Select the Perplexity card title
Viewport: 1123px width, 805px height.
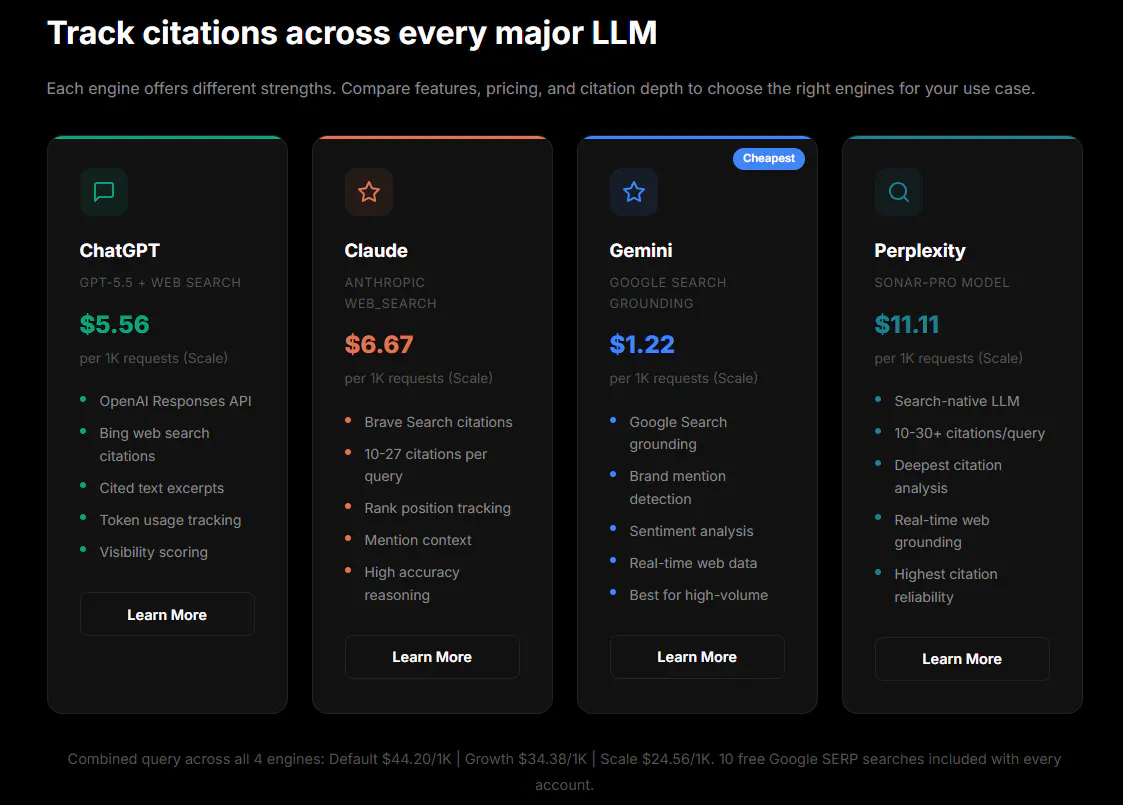[x=920, y=251]
